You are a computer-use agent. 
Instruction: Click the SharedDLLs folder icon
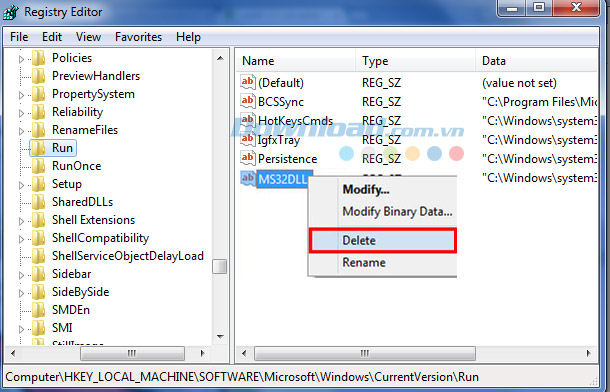(39, 202)
